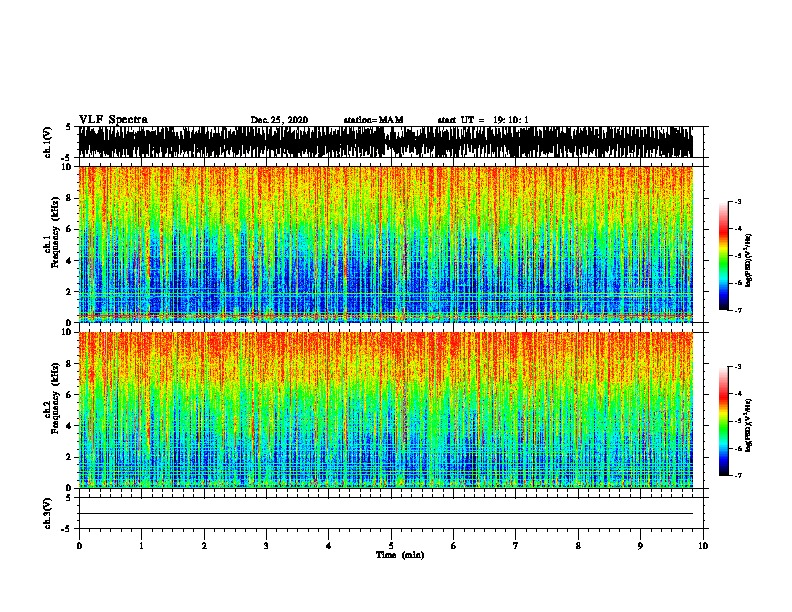Click the ch.2 colorbar 'log(PSD)' label
The image size is (792, 612).
point(748,426)
